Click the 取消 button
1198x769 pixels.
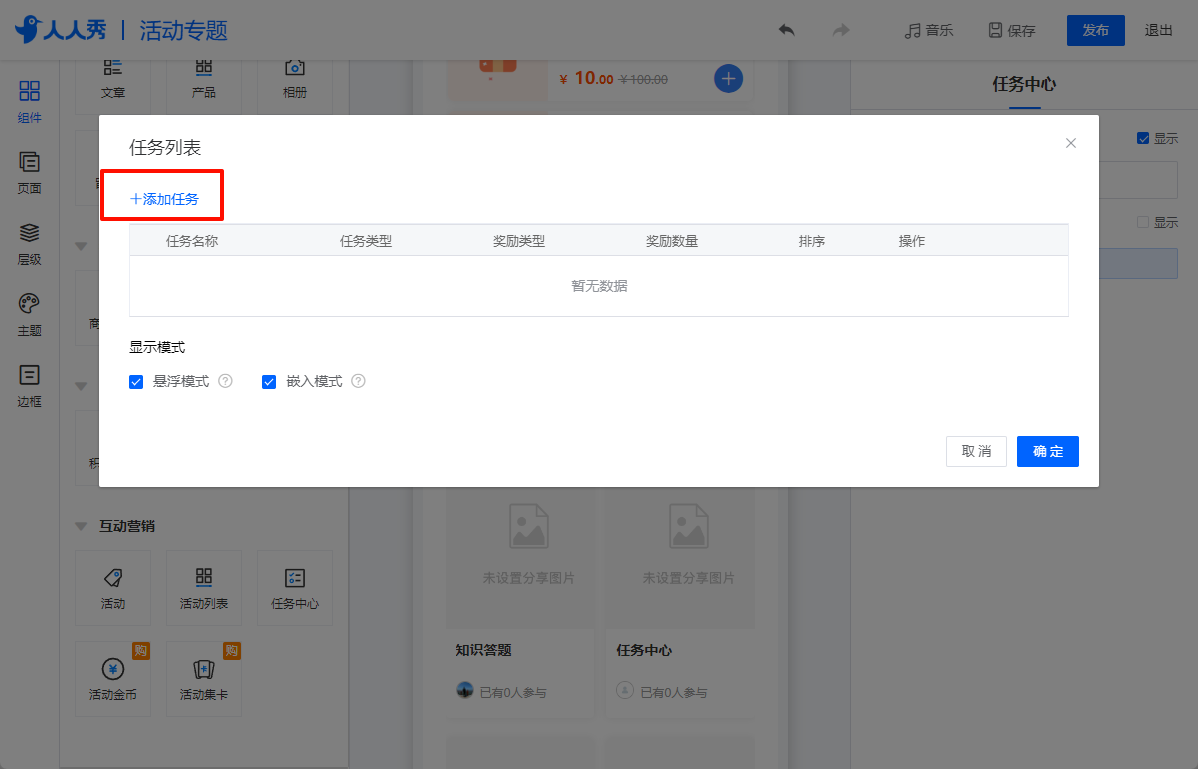[976, 451]
